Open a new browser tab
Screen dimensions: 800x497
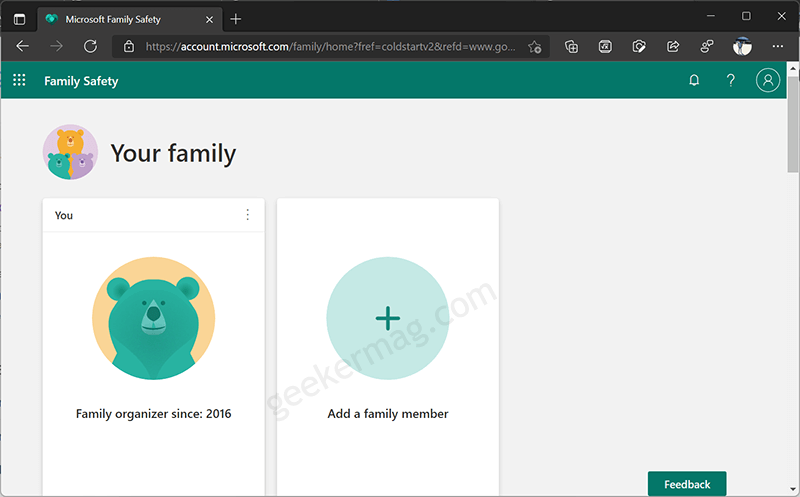[235, 19]
